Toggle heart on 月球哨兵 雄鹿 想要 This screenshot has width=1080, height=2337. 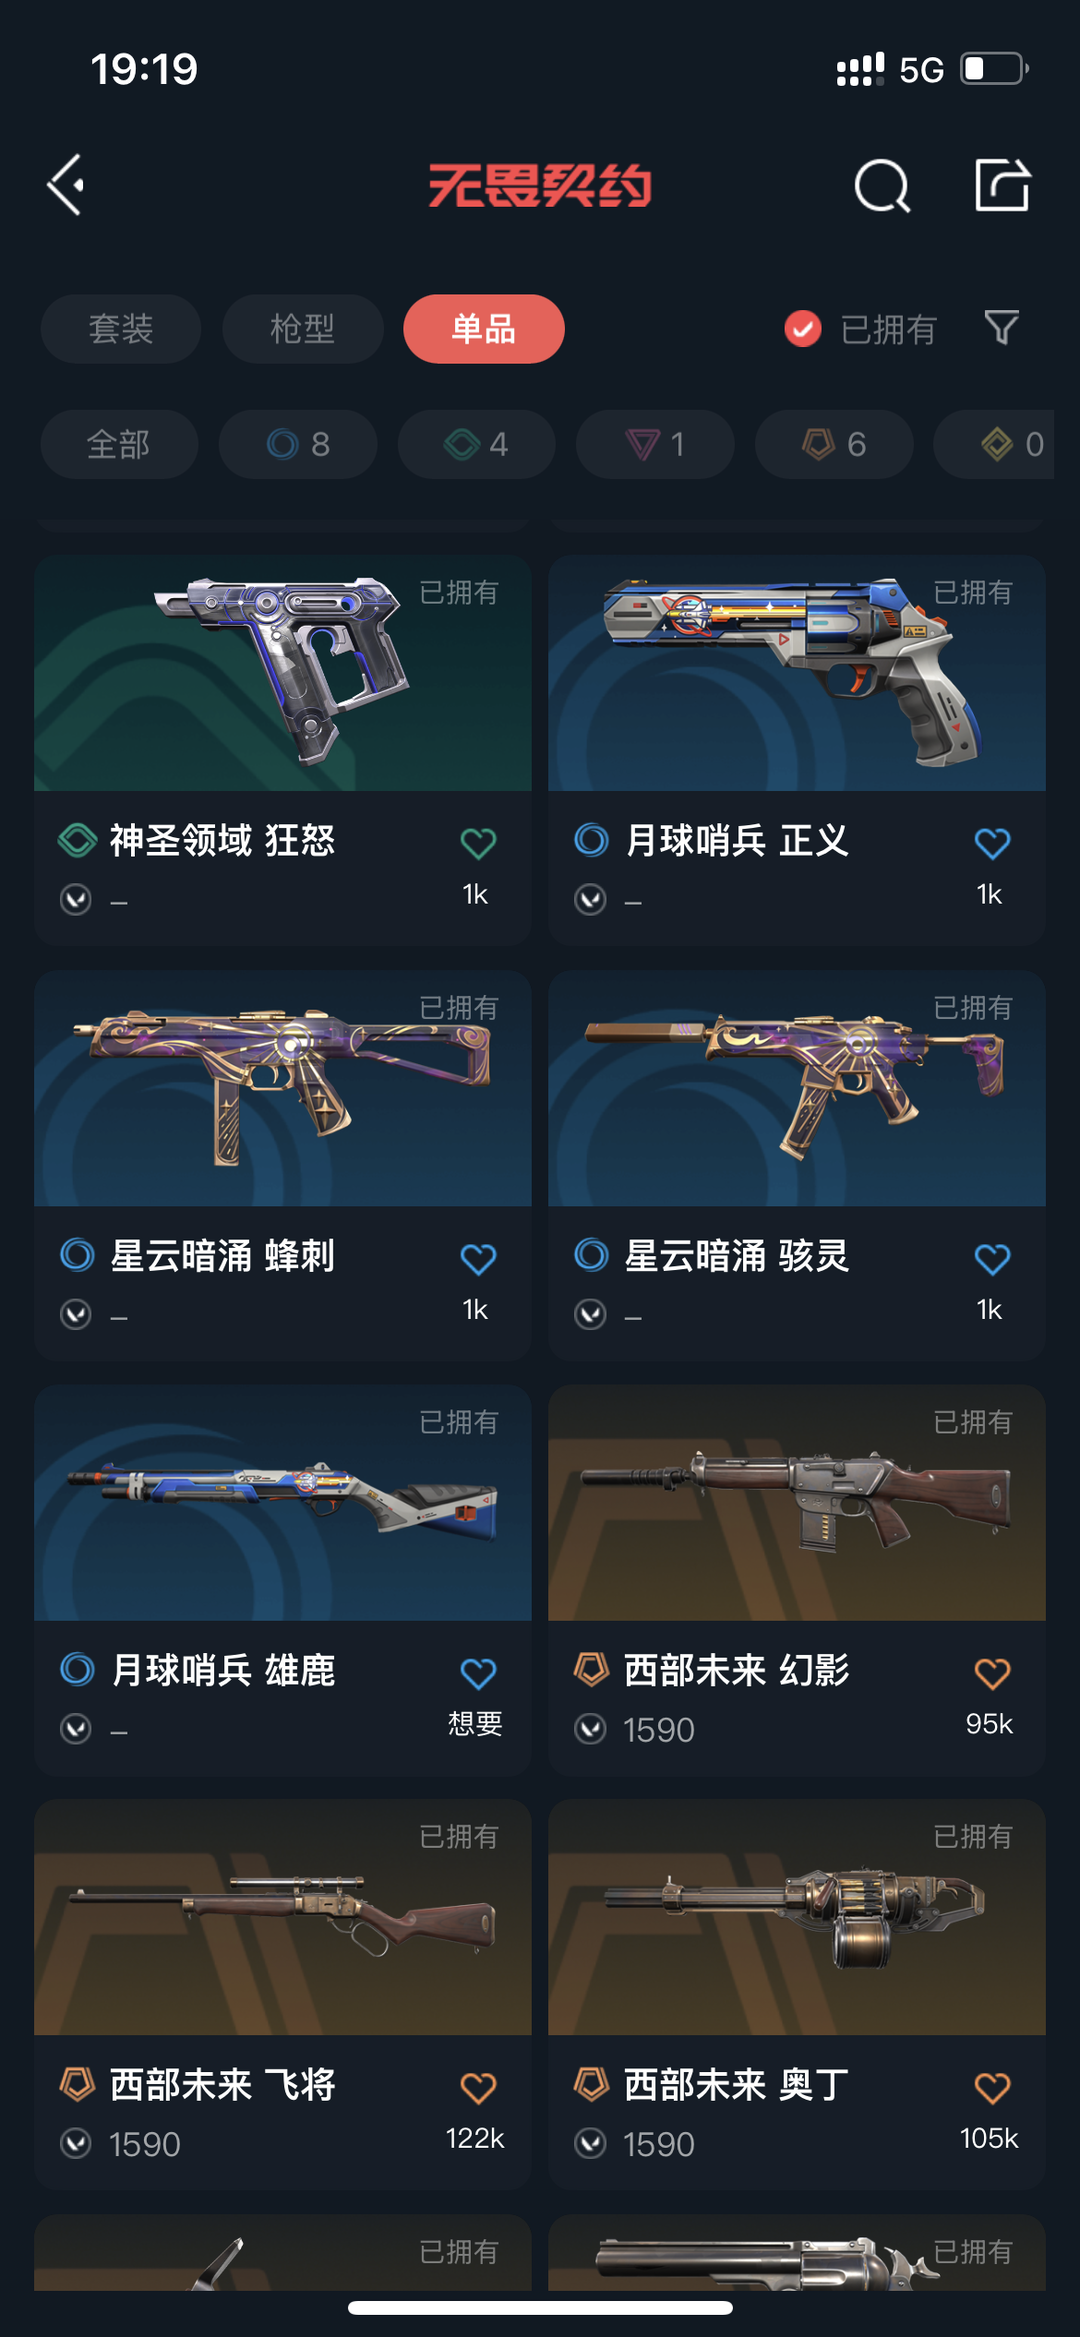tap(478, 1673)
